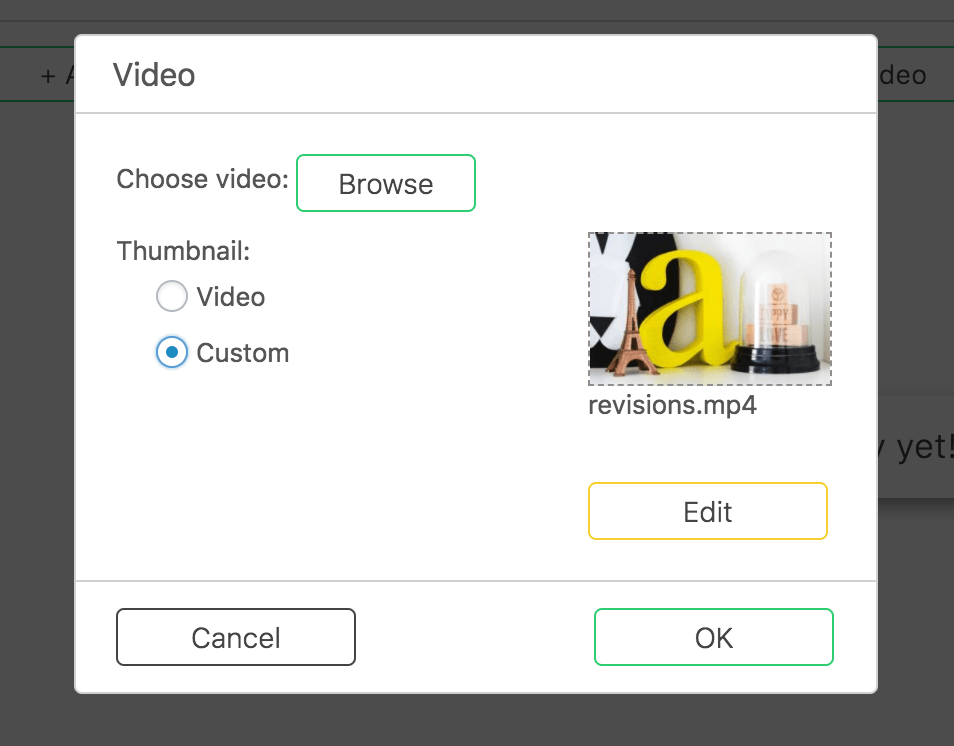
Task: Click the 'Thumbnail:' section label
Action: 183,250
